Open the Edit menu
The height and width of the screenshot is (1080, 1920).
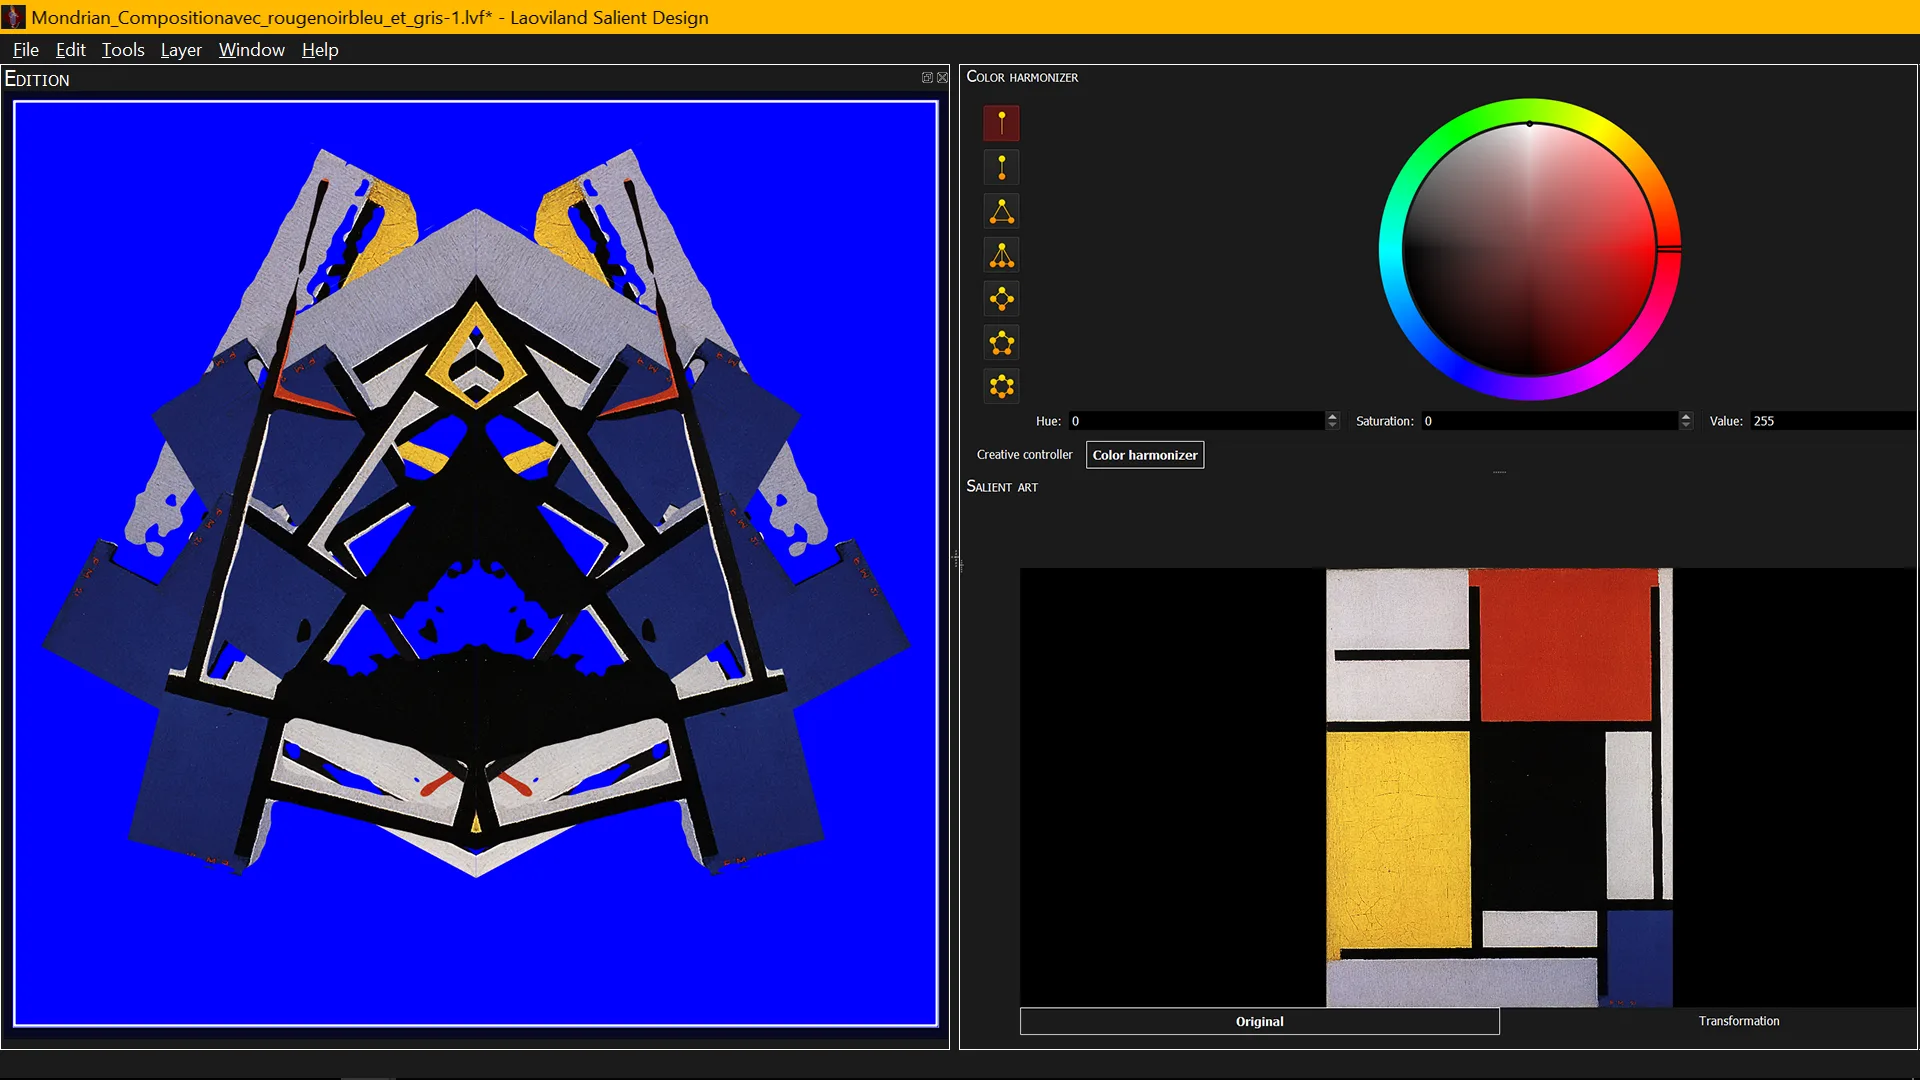[x=70, y=50]
